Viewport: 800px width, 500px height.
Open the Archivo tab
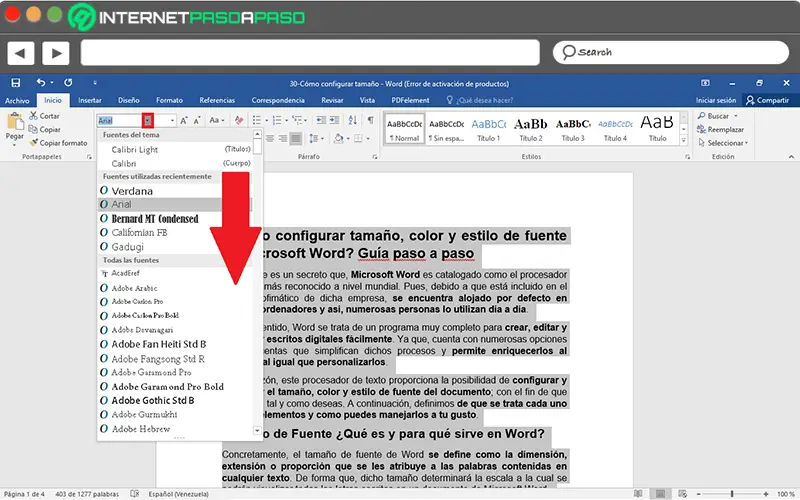(17, 101)
